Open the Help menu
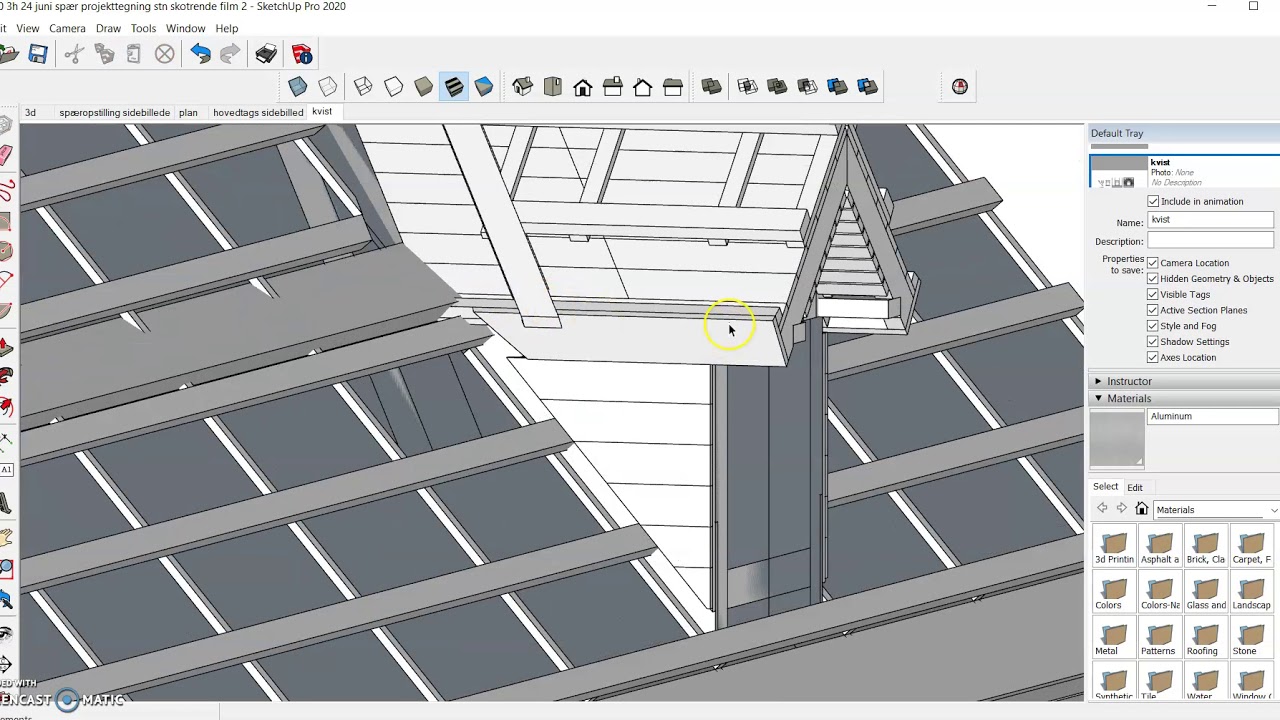 tap(227, 28)
